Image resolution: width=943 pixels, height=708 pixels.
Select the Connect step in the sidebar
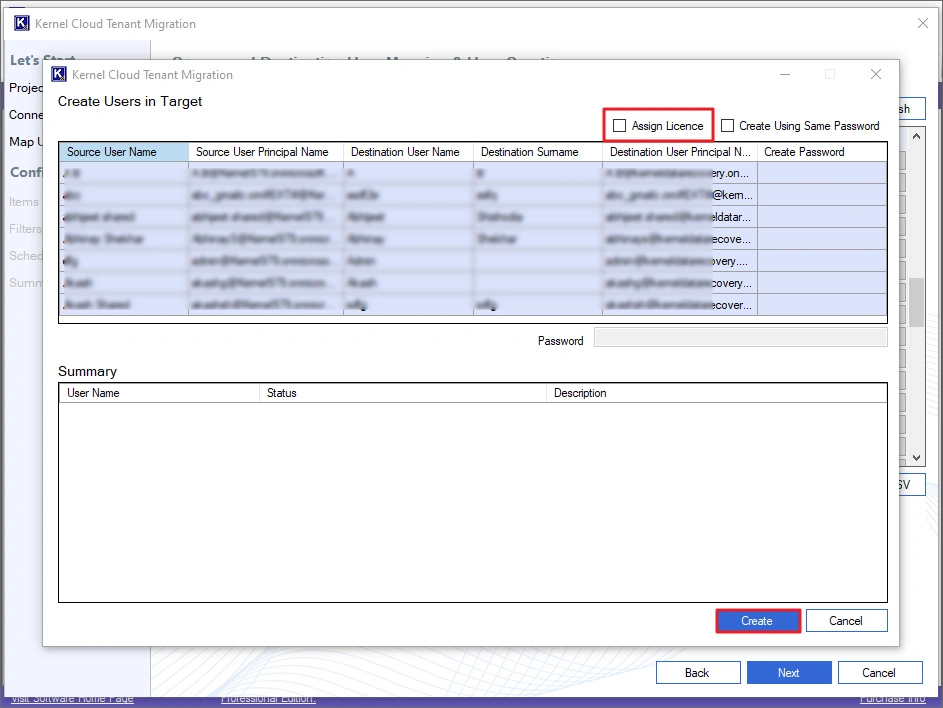pyautogui.click(x=26, y=115)
